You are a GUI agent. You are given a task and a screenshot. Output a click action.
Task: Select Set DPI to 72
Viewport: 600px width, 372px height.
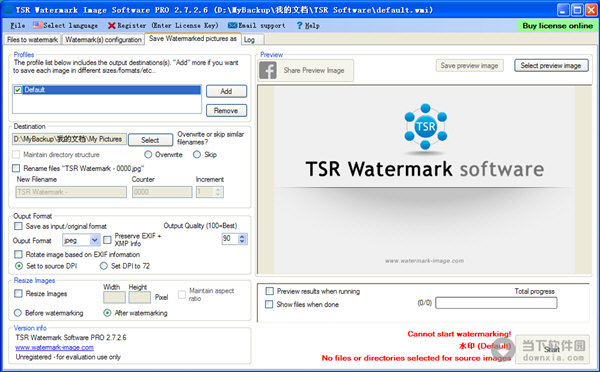click(104, 266)
